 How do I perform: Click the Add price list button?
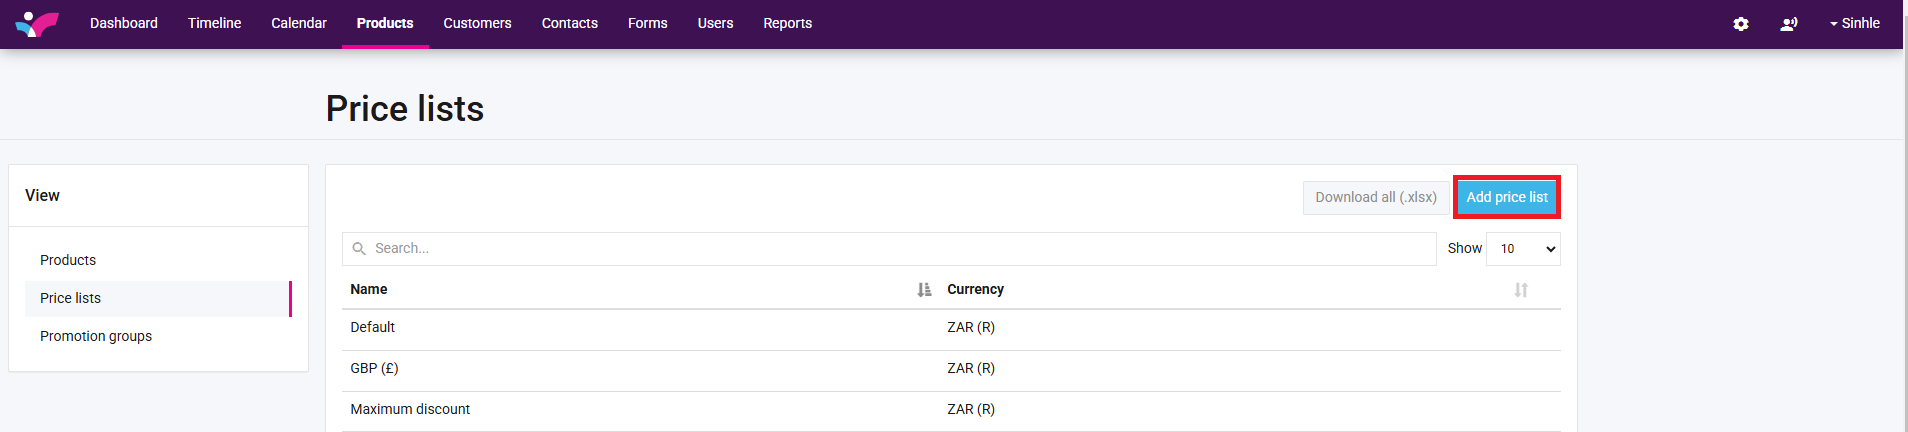point(1506,197)
